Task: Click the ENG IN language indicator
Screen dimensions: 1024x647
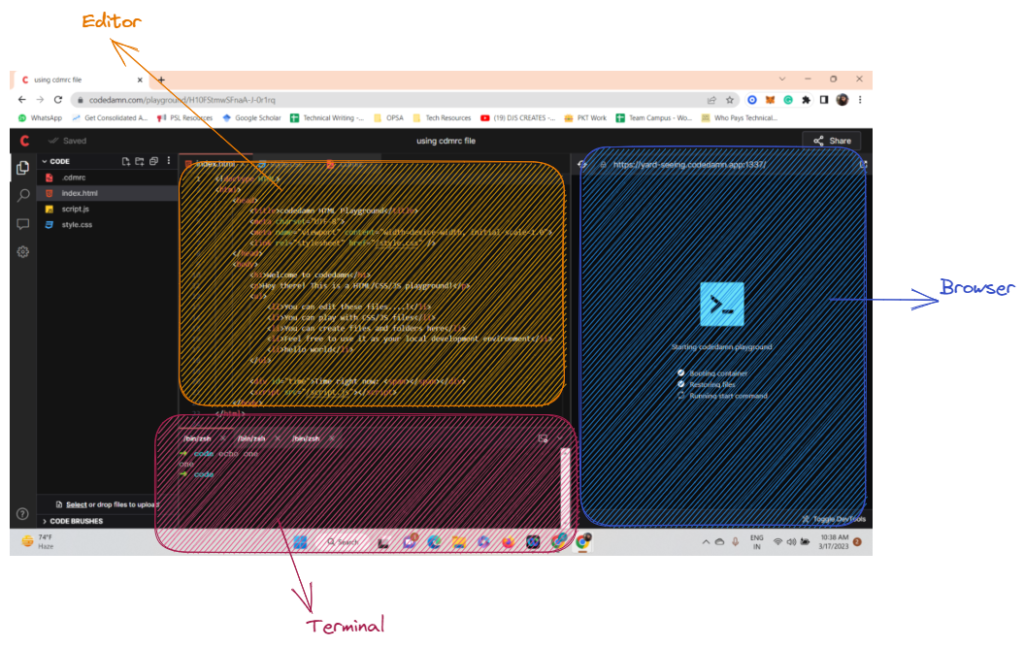Action: (756, 542)
